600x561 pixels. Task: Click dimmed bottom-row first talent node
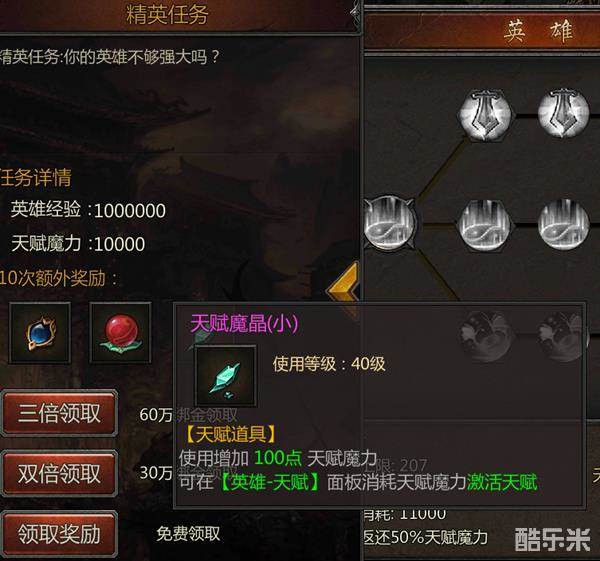click(485, 337)
